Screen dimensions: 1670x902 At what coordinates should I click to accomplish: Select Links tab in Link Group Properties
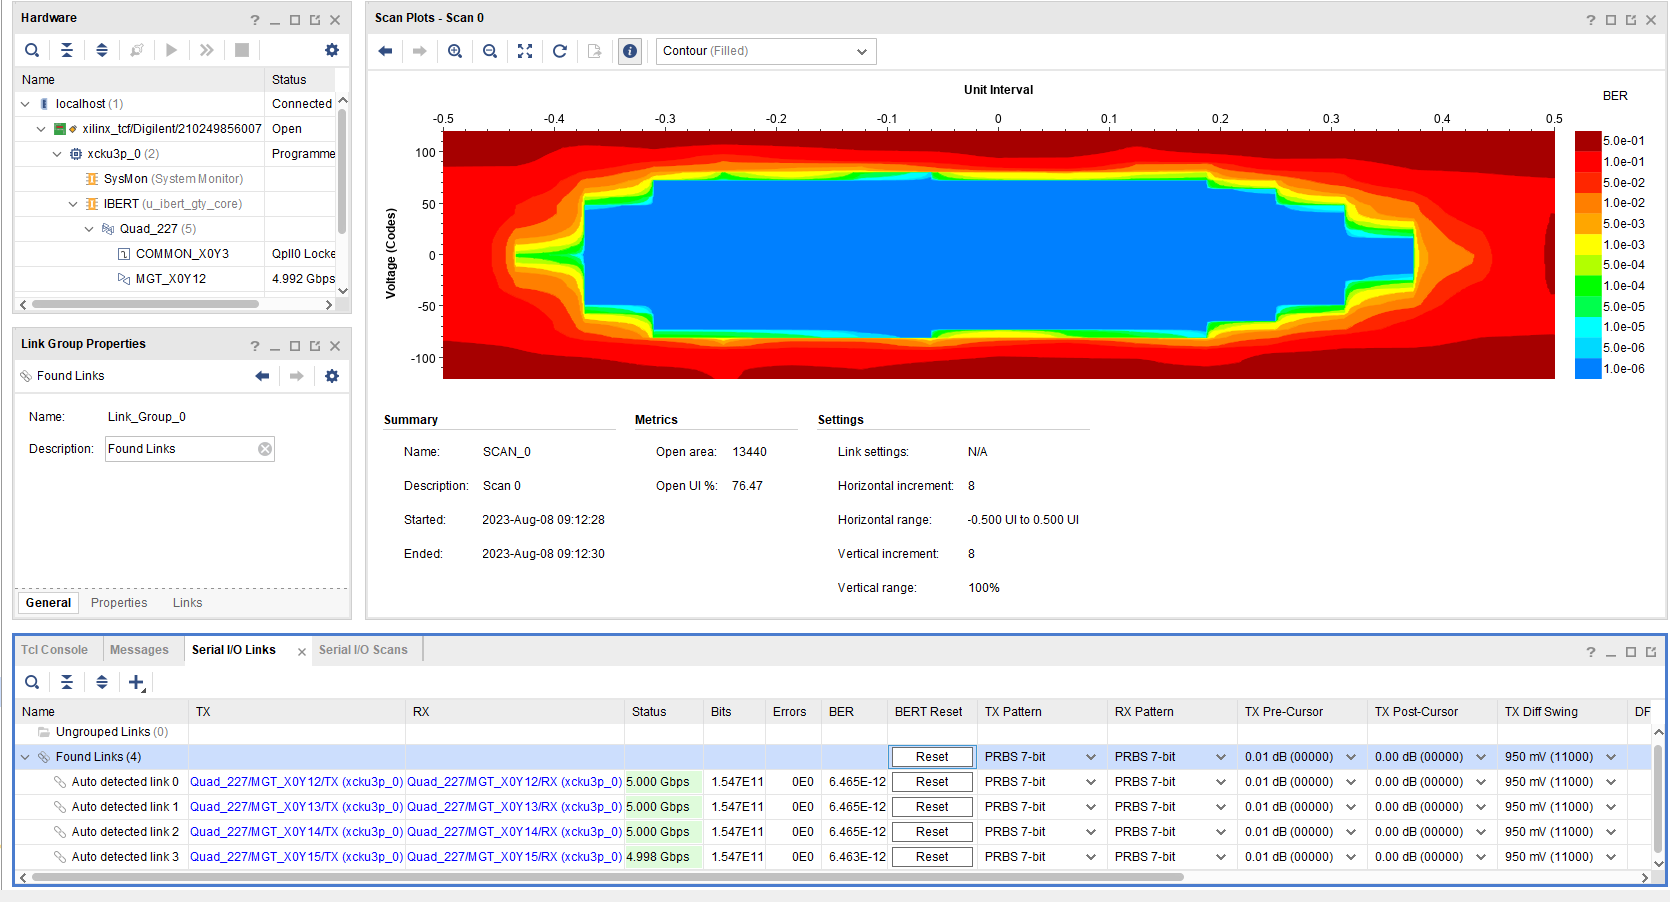(187, 603)
